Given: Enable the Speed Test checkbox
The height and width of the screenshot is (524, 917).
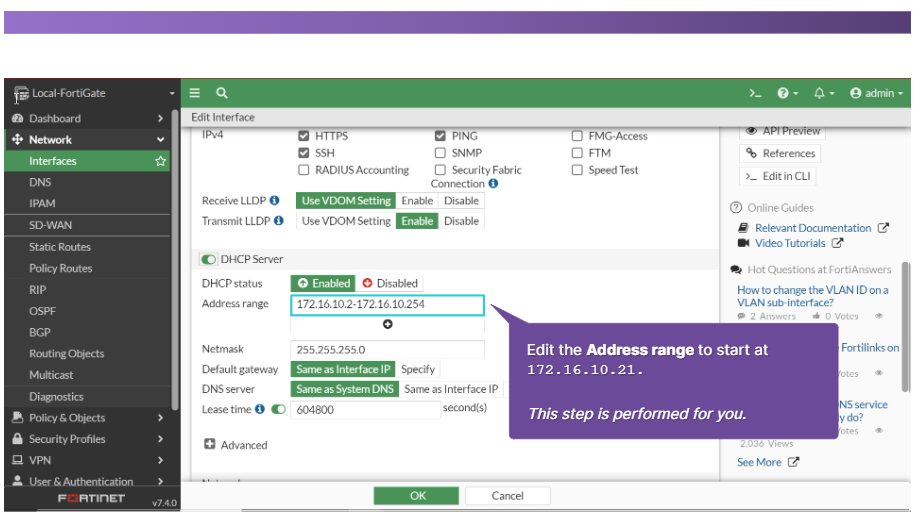Looking at the screenshot, I should [577, 170].
